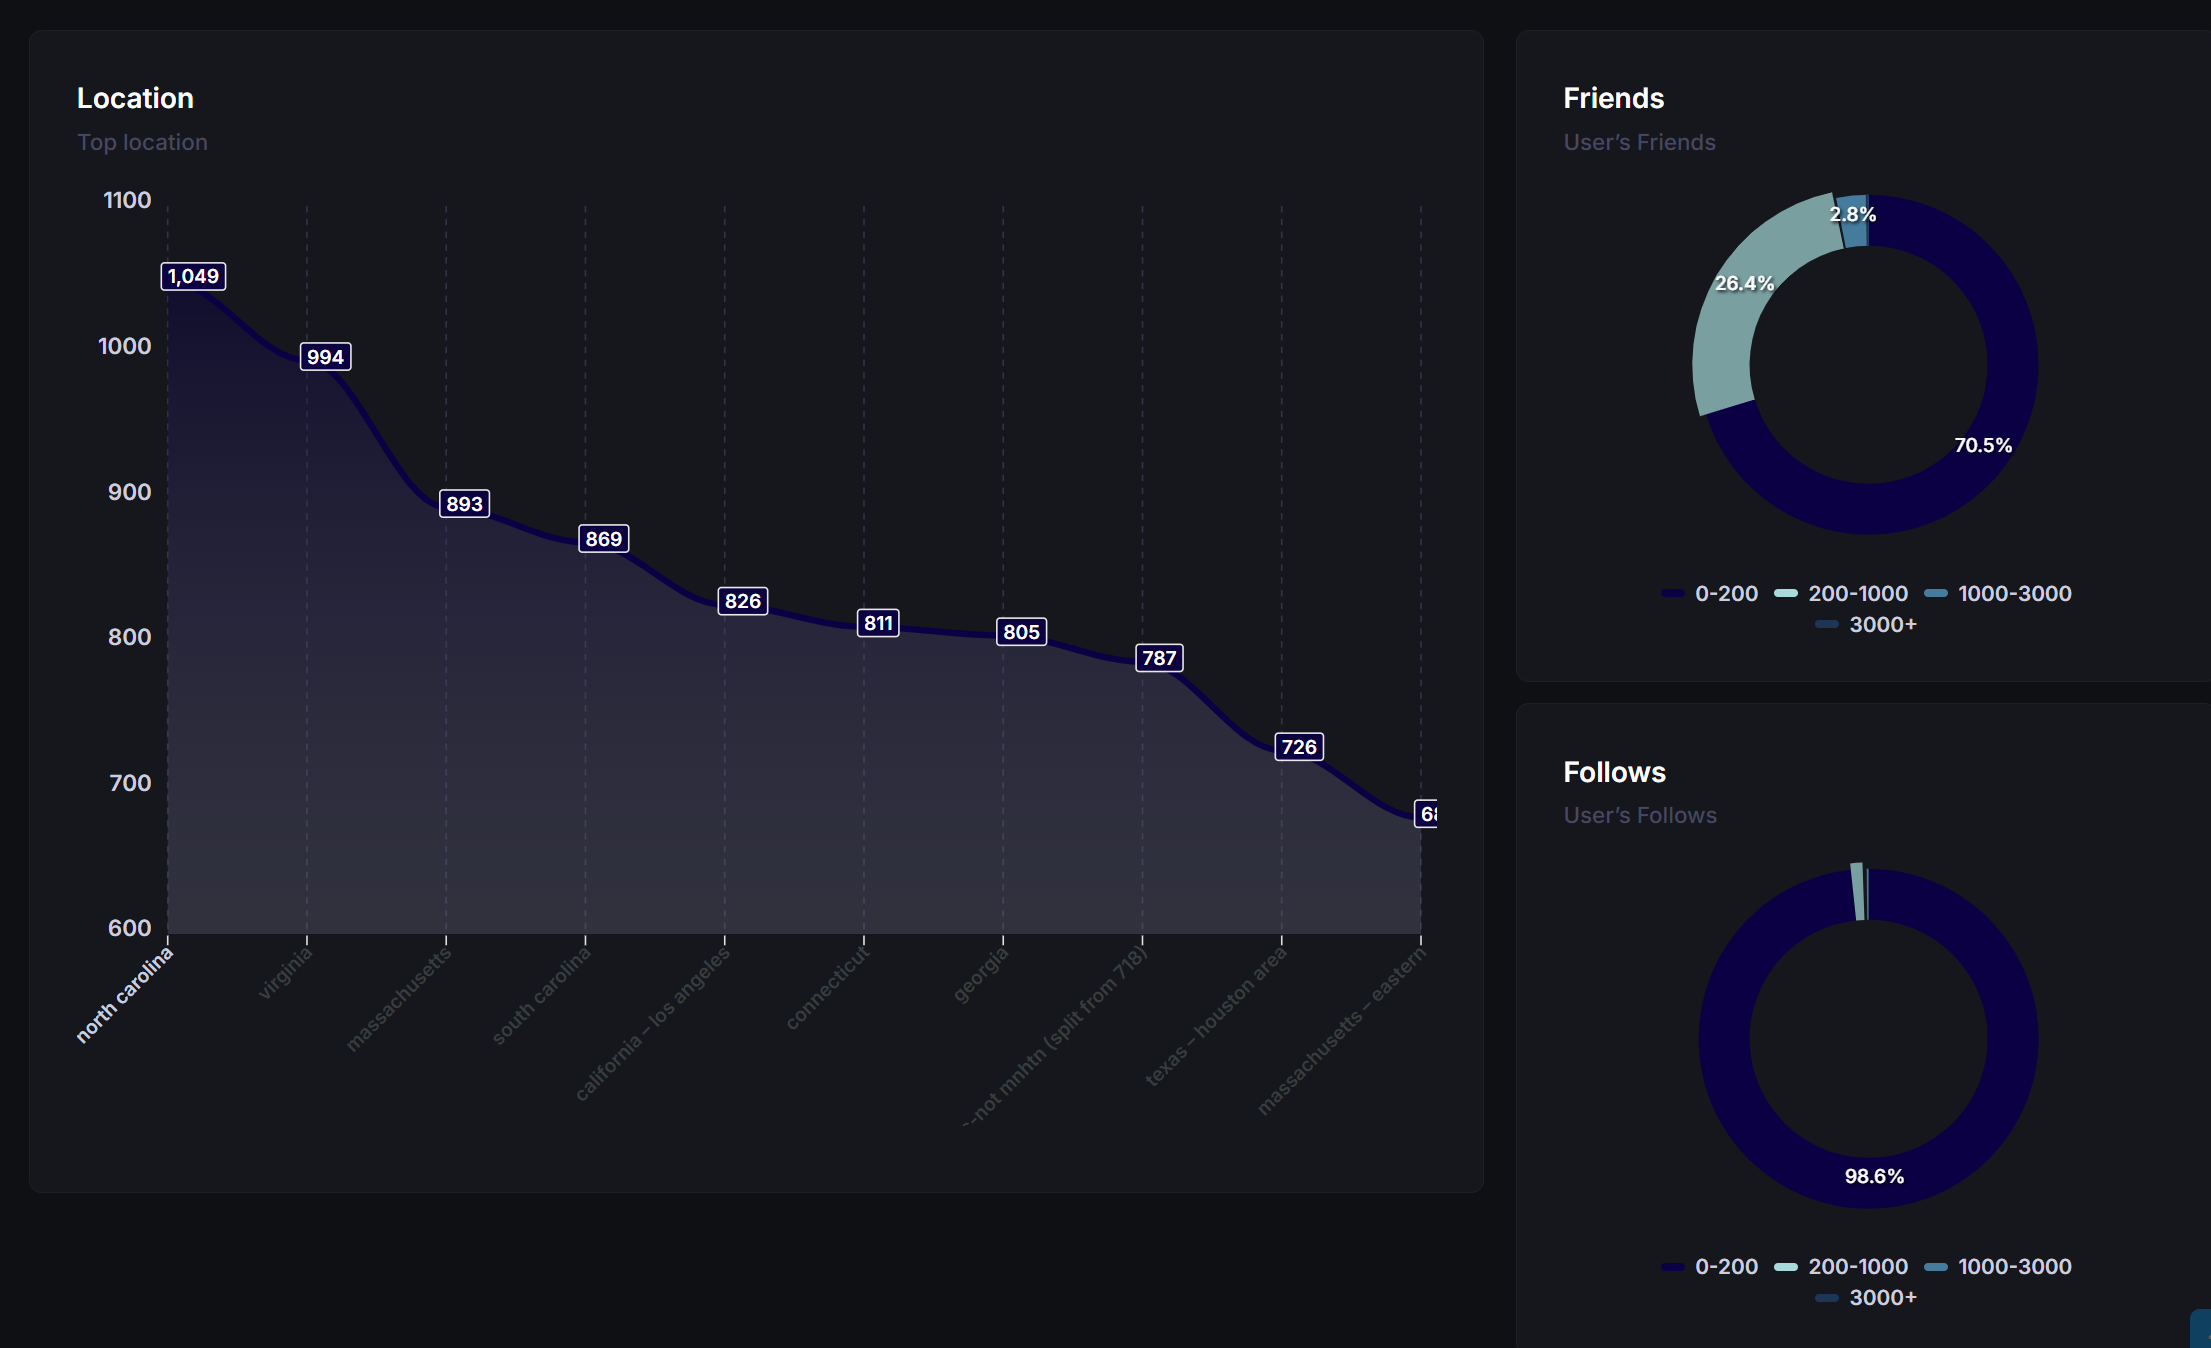This screenshot has height=1348, width=2211.
Task: Select the 869 data point label
Action: pyautogui.click(x=603, y=539)
